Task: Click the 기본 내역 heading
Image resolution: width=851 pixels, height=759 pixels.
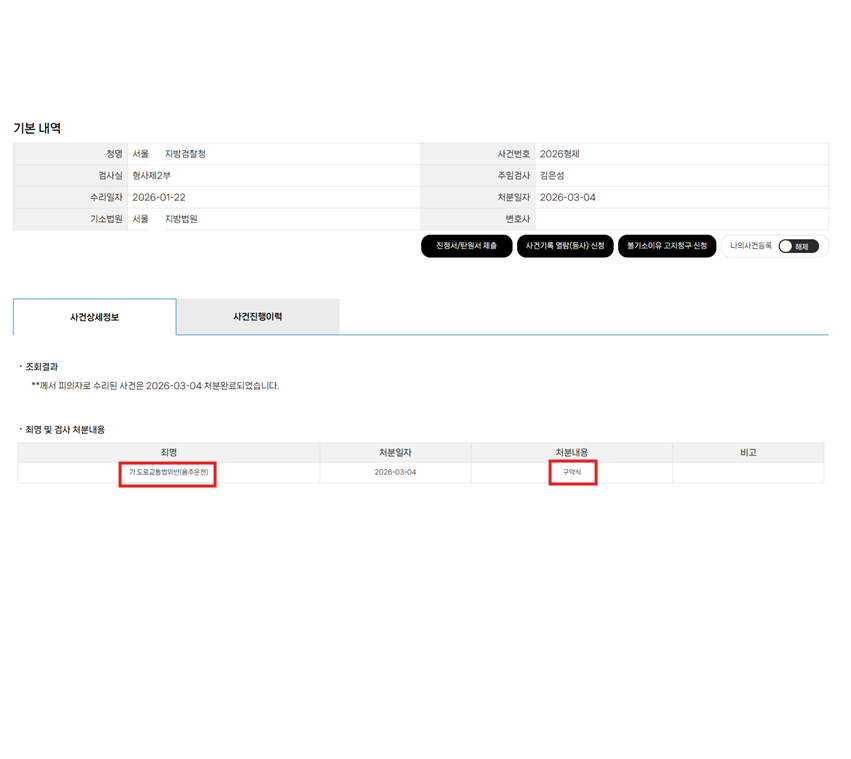Action: click(37, 128)
